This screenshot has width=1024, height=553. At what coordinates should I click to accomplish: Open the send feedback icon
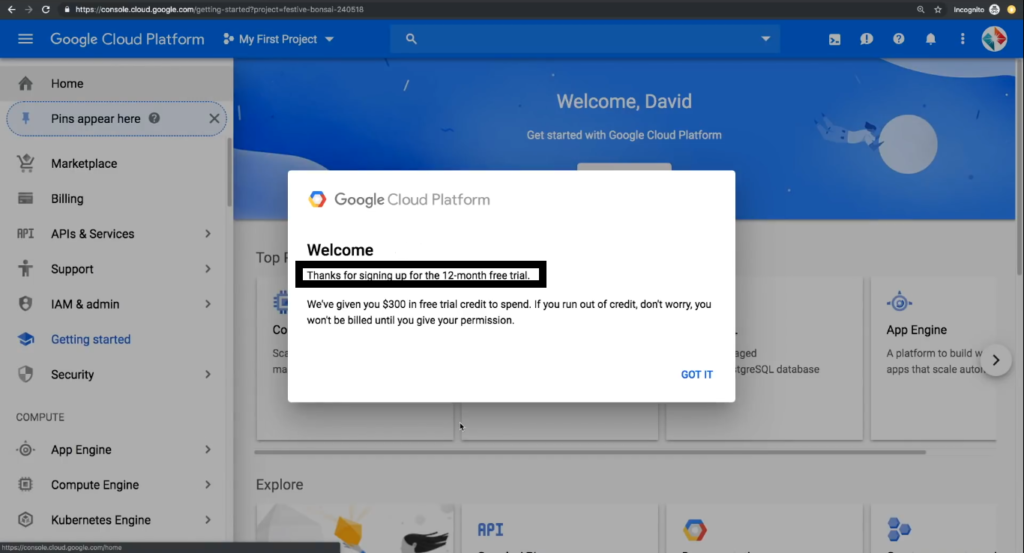pos(867,39)
